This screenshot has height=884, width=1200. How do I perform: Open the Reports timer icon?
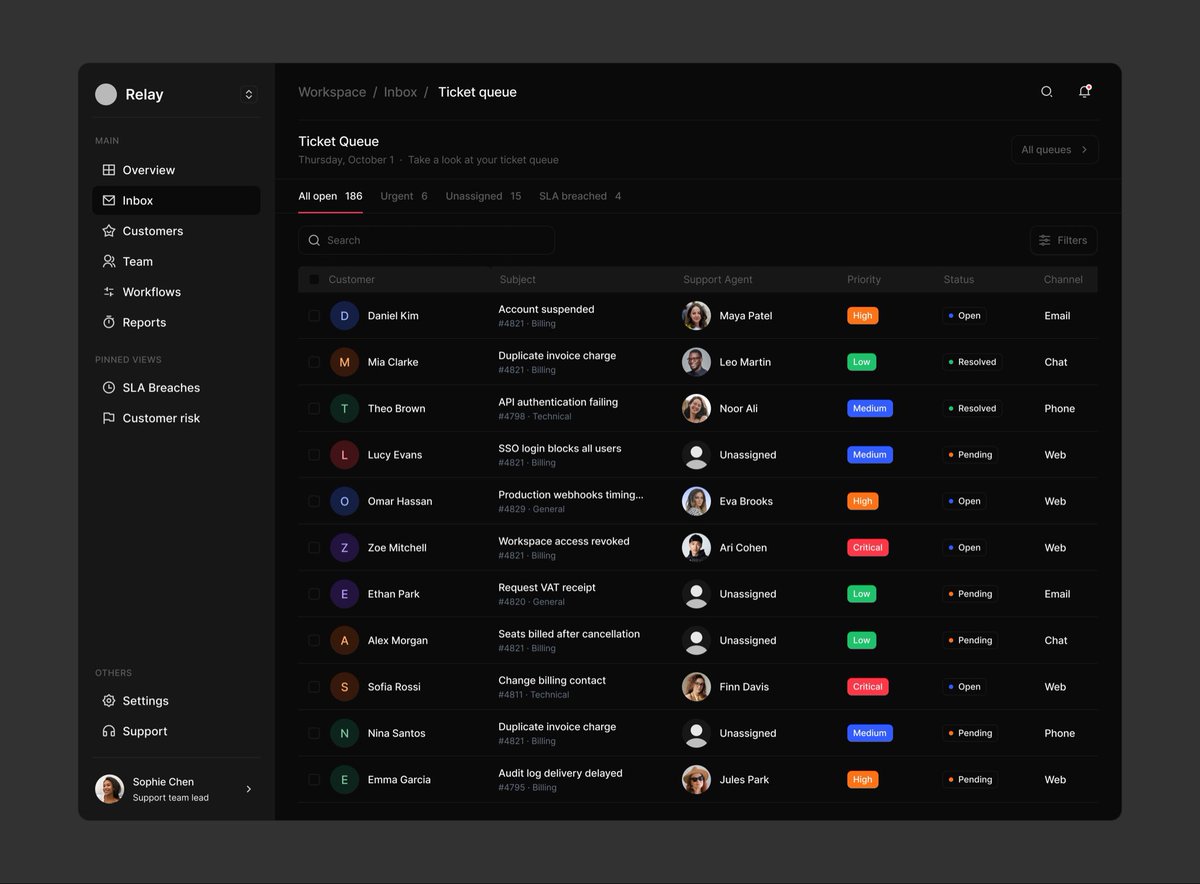point(109,323)
